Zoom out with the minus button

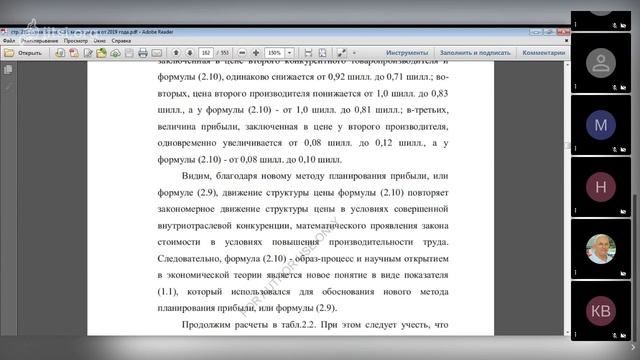242,53
